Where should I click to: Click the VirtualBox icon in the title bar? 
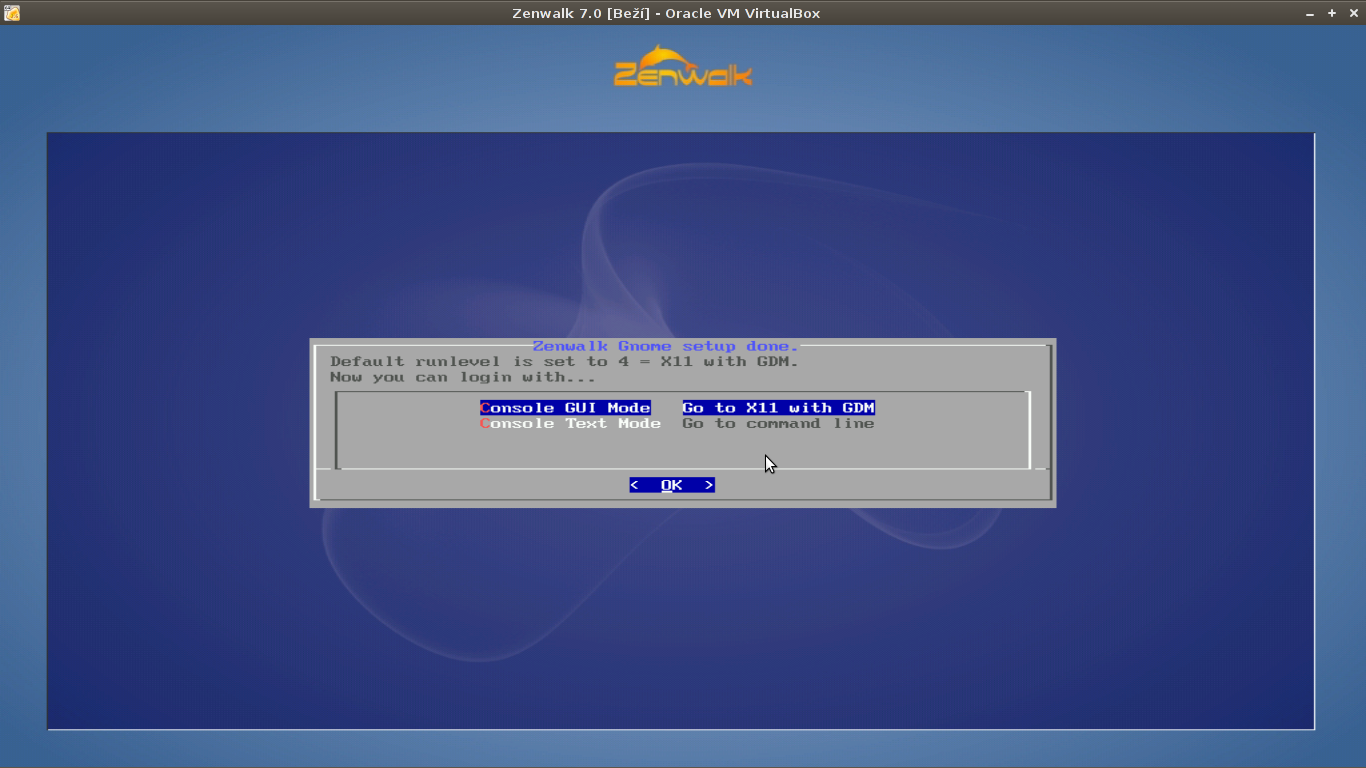click(x=12, y=13)
